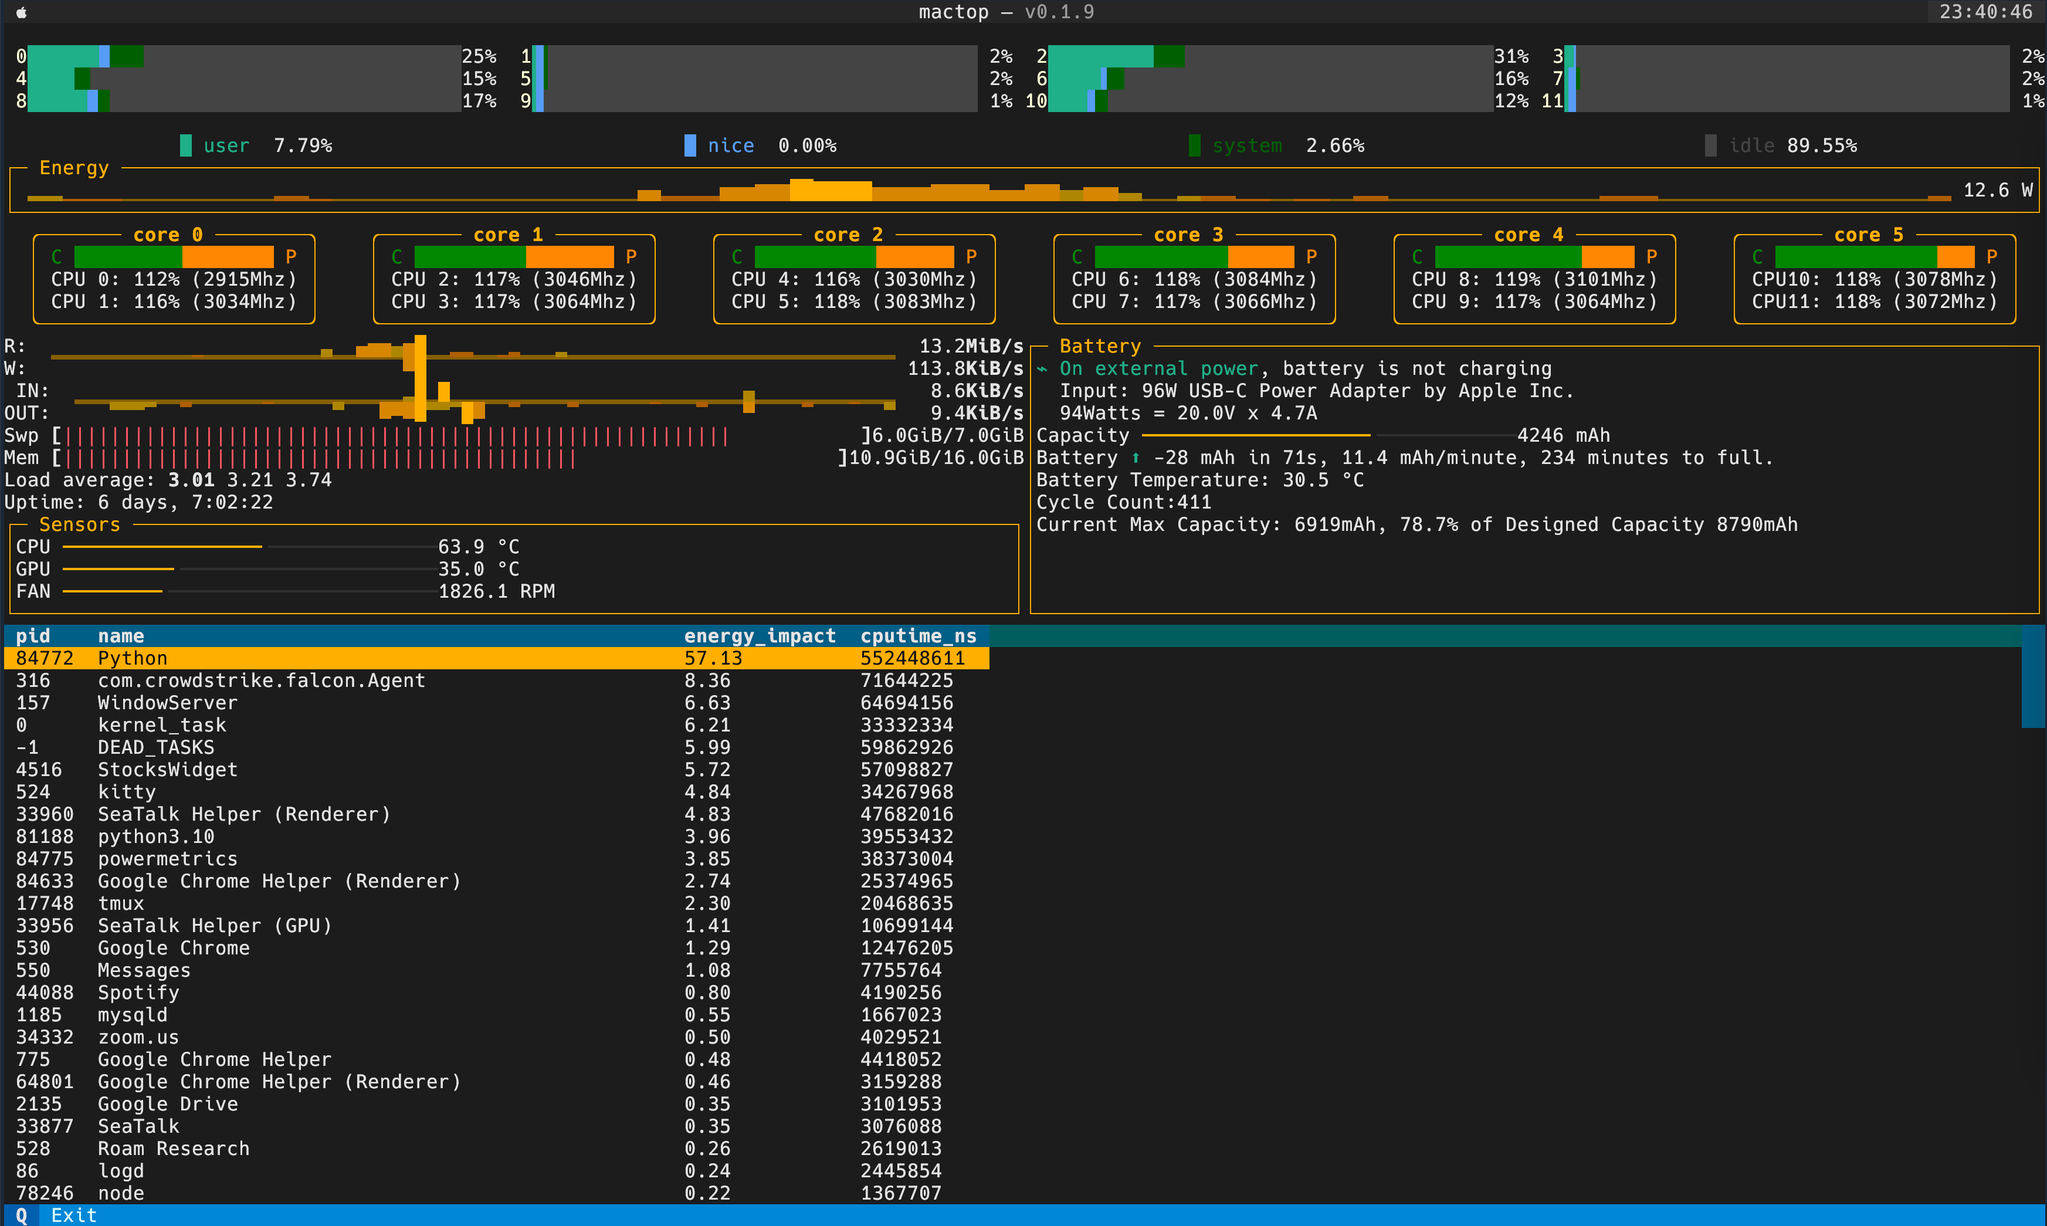The height and width of the screenshot is (1226, 2047).
Task: Click the process list scrollbar thumb
Action: tap(2032, 678)
